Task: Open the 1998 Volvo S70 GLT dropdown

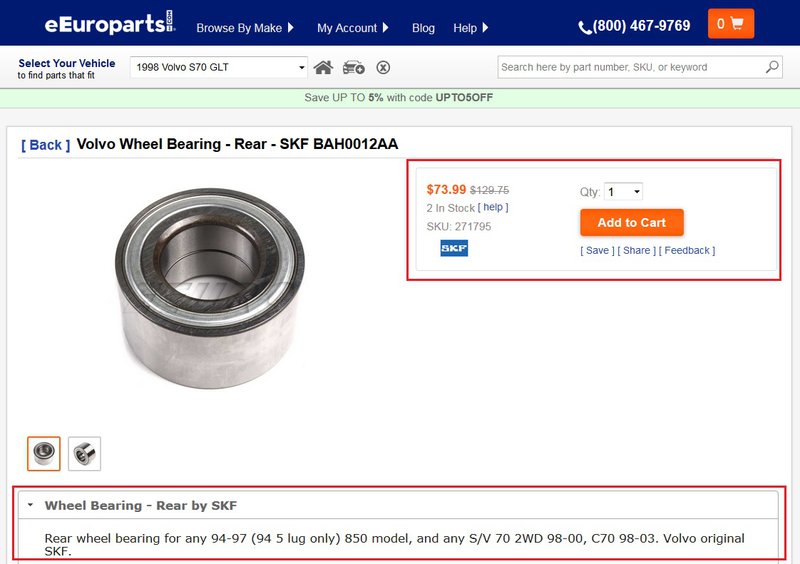Action: (x=219, y=67)
